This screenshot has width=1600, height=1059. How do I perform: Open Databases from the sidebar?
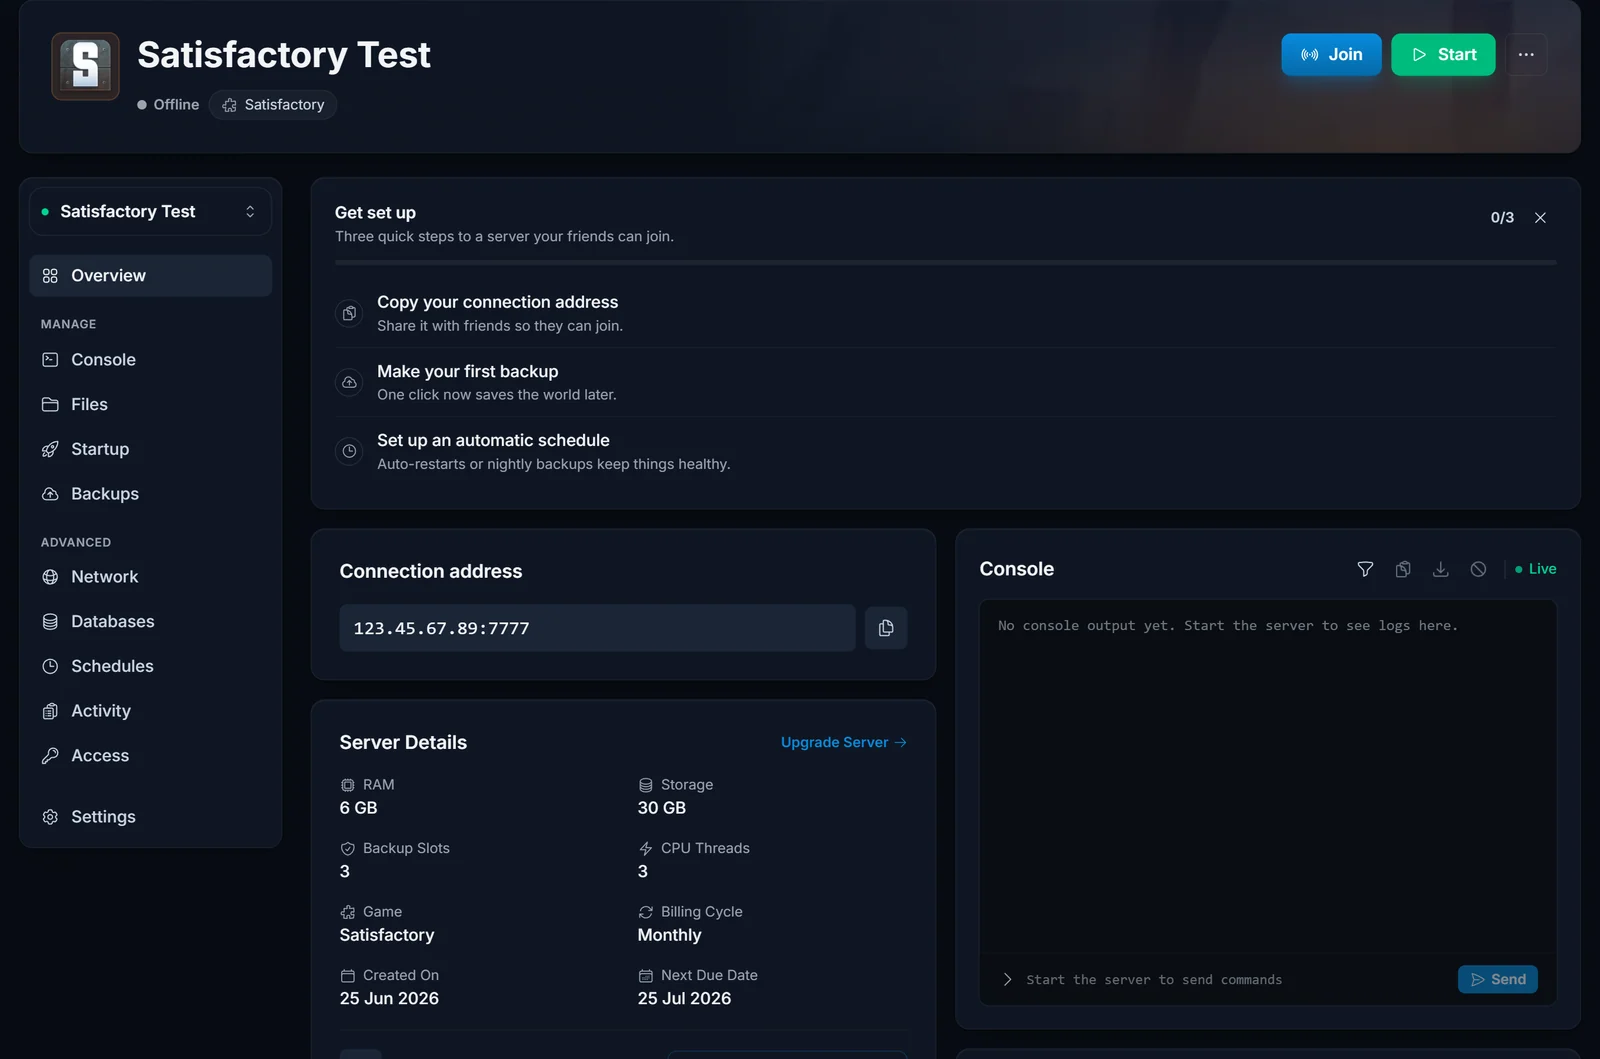[150, 622]
